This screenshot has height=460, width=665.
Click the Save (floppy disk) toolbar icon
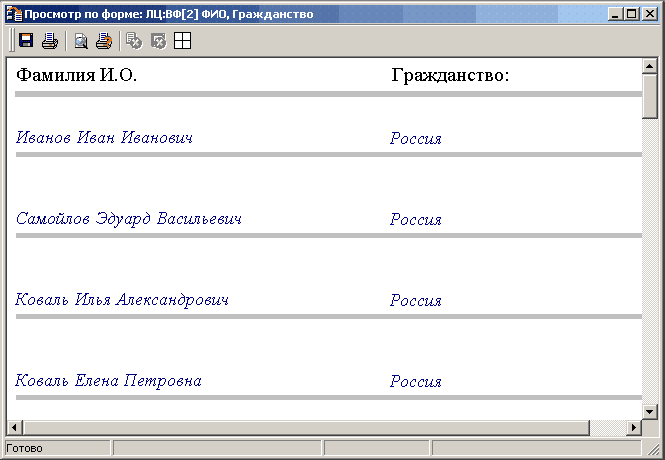point(26,41)
